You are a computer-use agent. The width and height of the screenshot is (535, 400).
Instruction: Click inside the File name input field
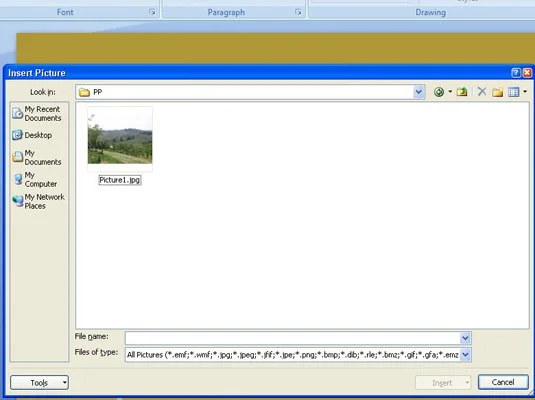click(293, 338)
